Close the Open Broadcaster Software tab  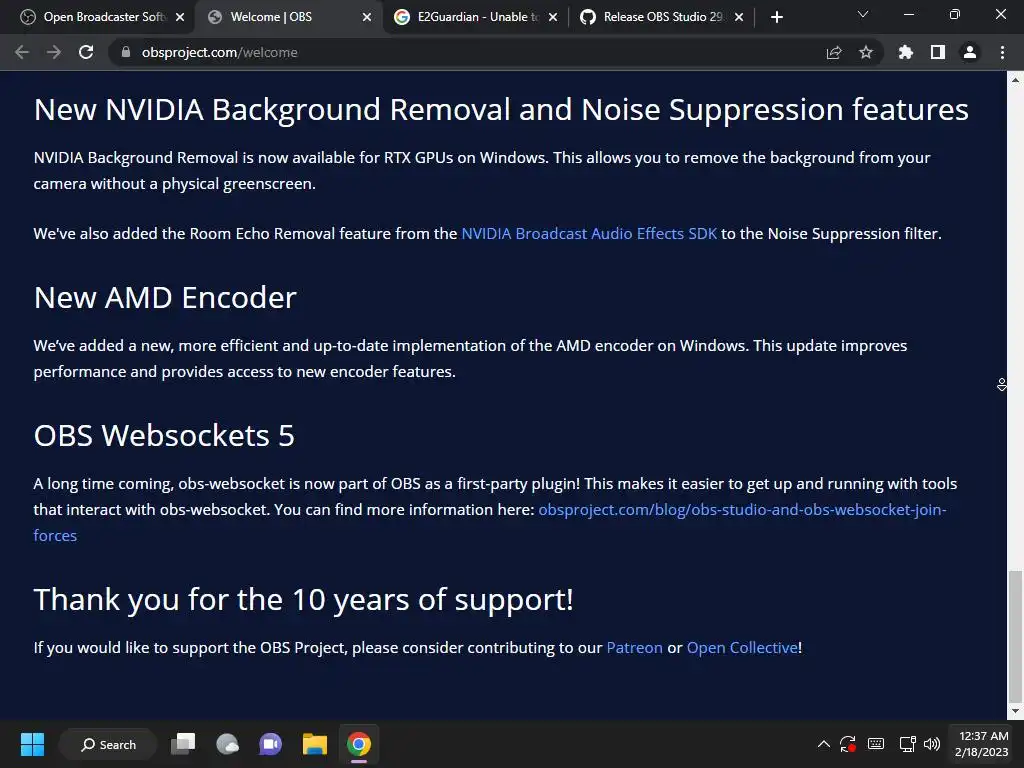click(180, 17)
